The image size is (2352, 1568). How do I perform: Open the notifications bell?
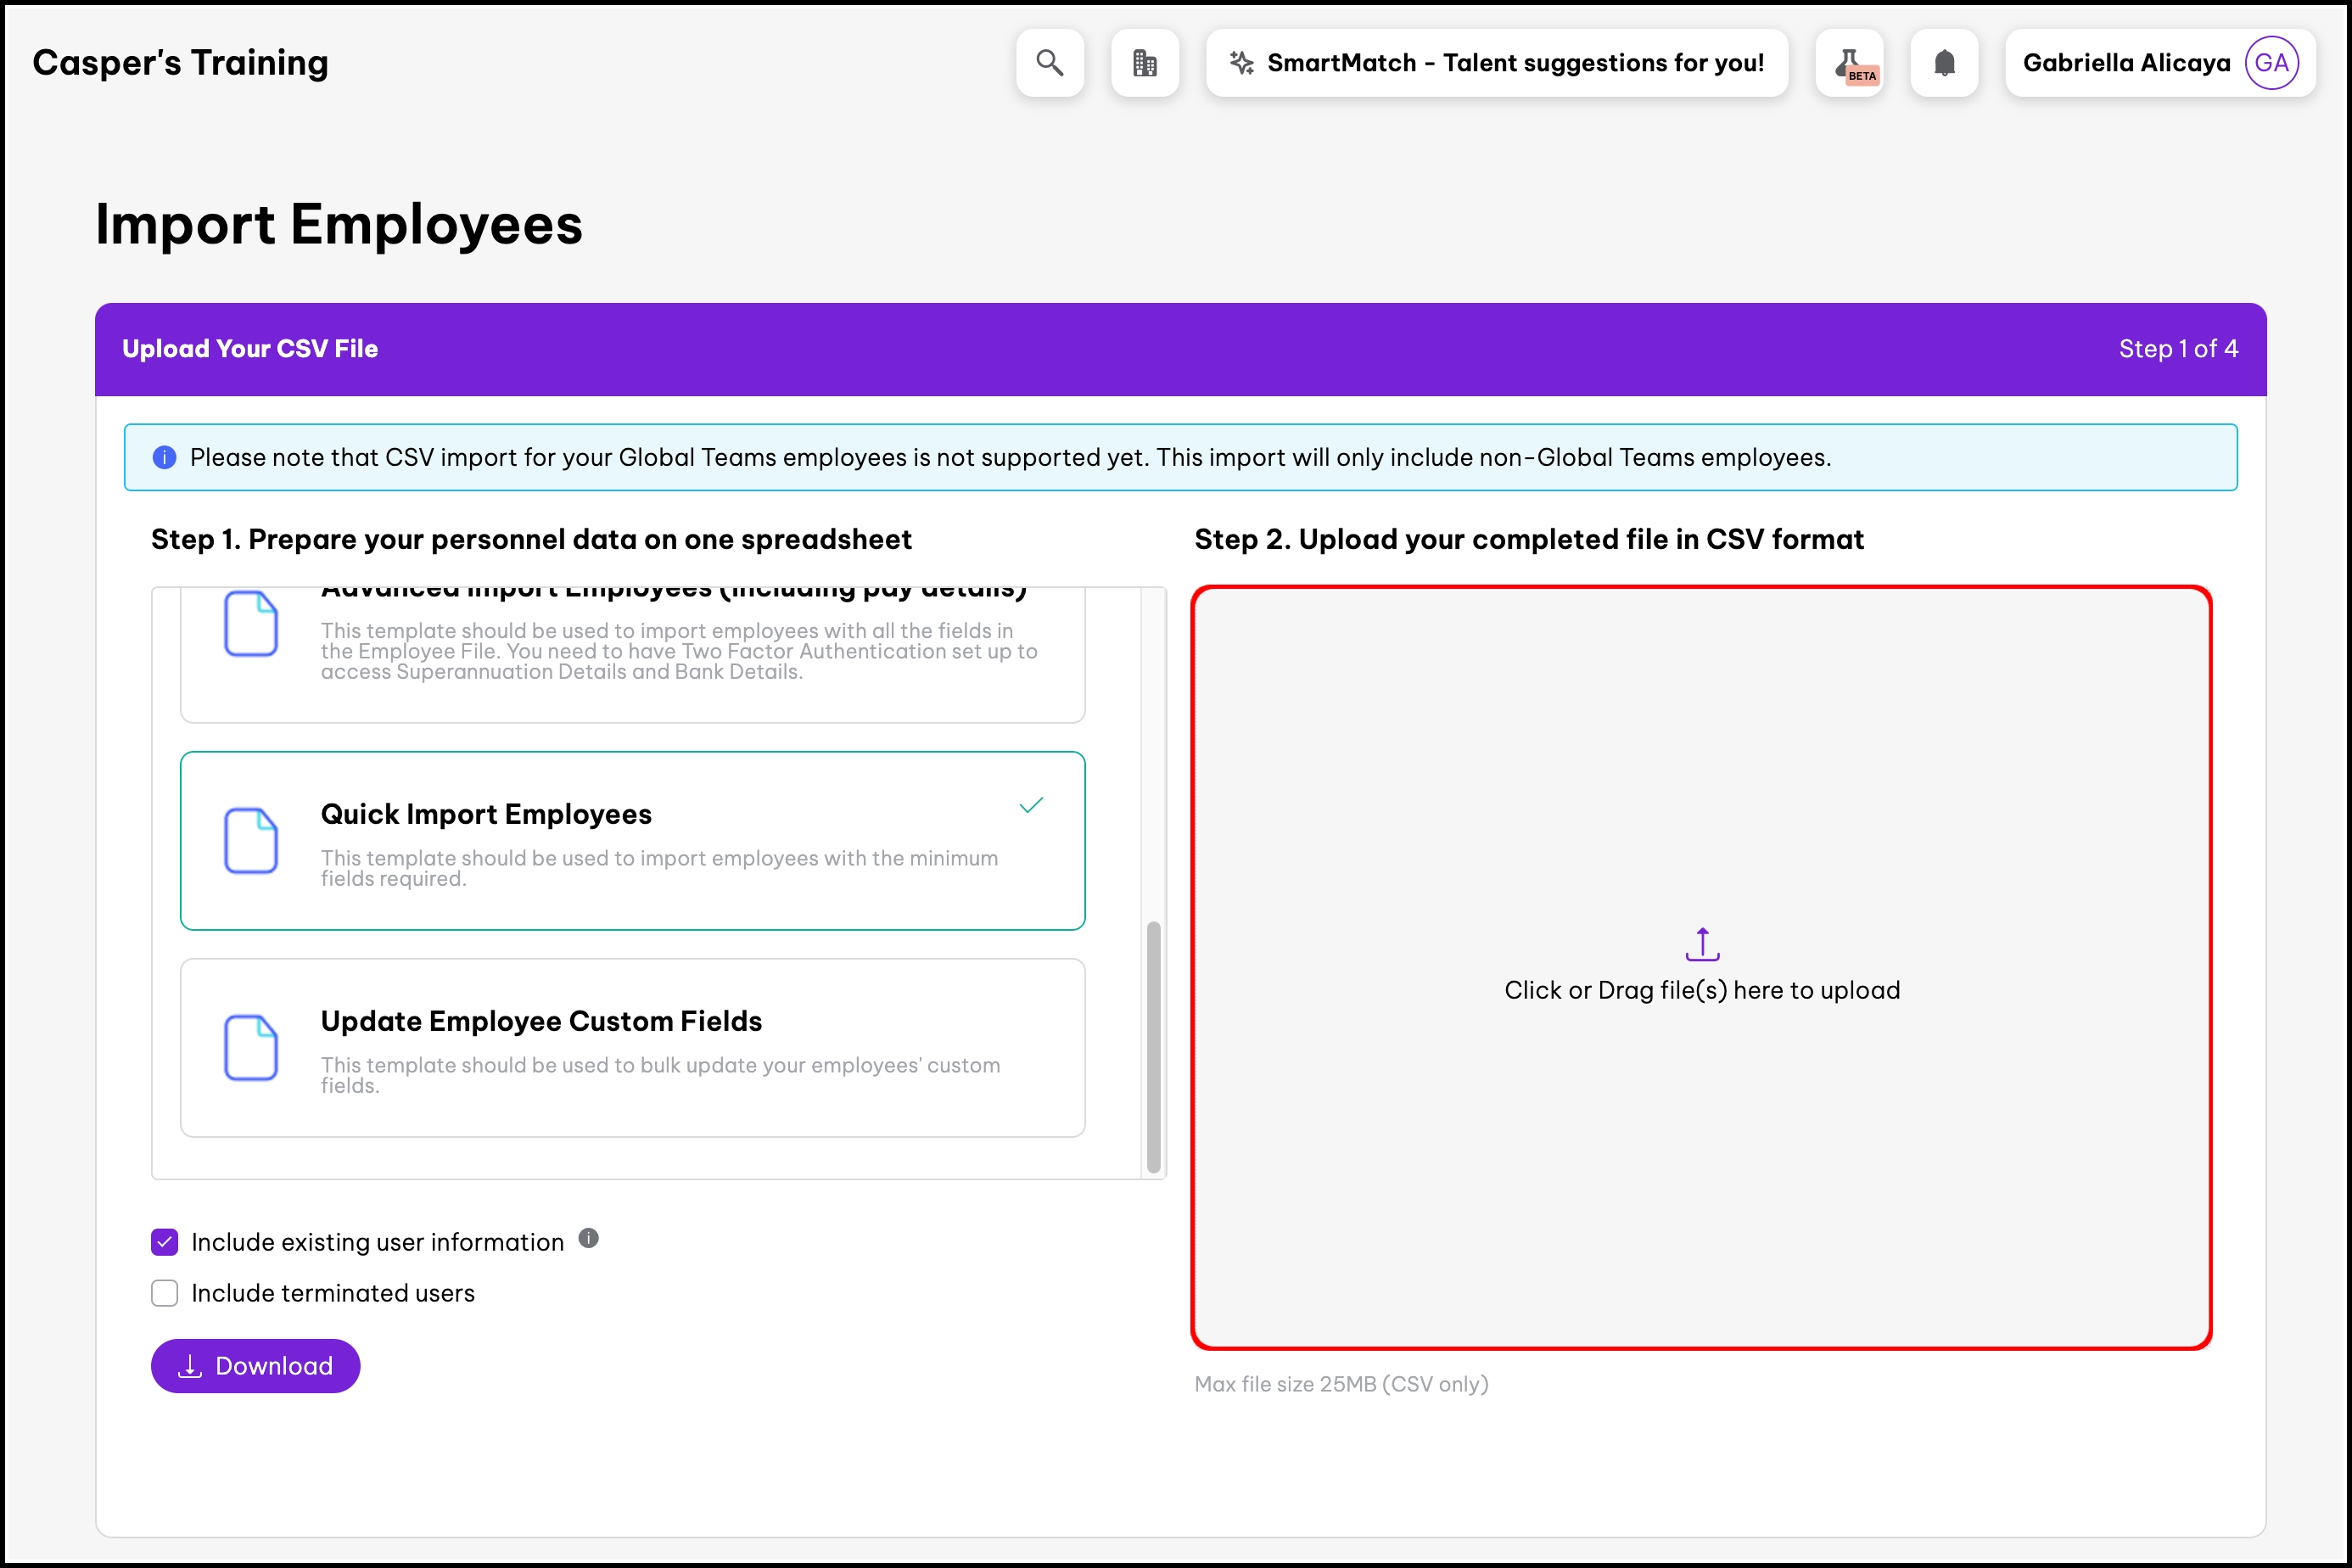pyautogui.click(x=1943, y=63)
